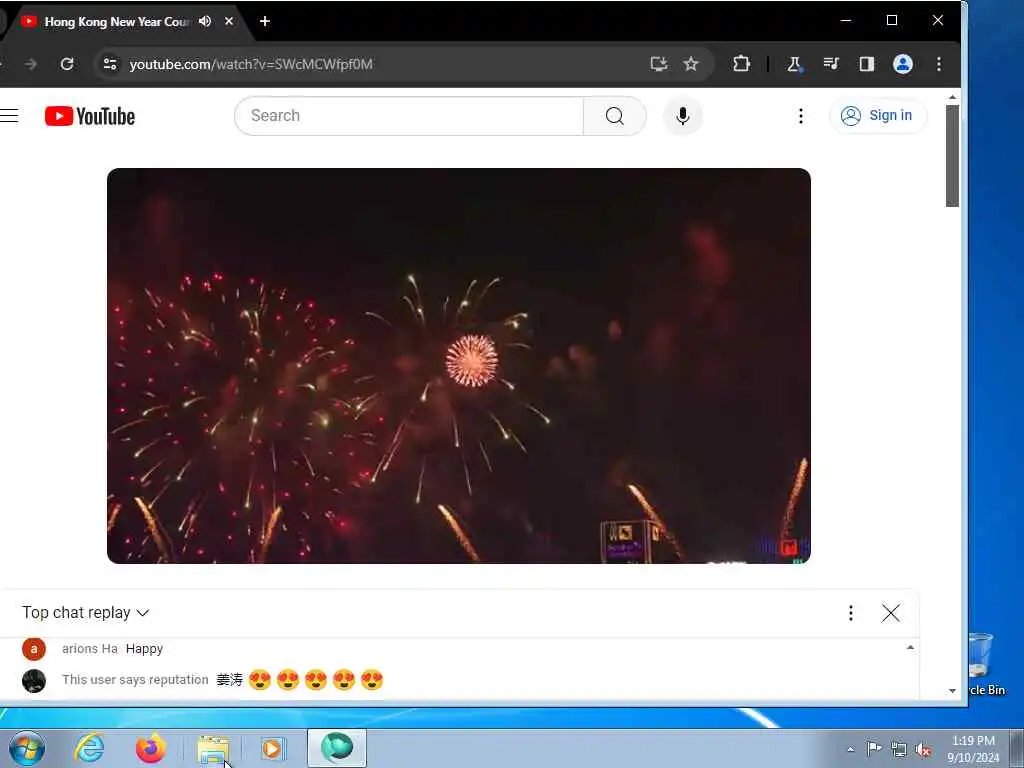Screen dimensions: 1024x768
Task: Launch Firefox from the taskbar
Action: tap(151, 748)
